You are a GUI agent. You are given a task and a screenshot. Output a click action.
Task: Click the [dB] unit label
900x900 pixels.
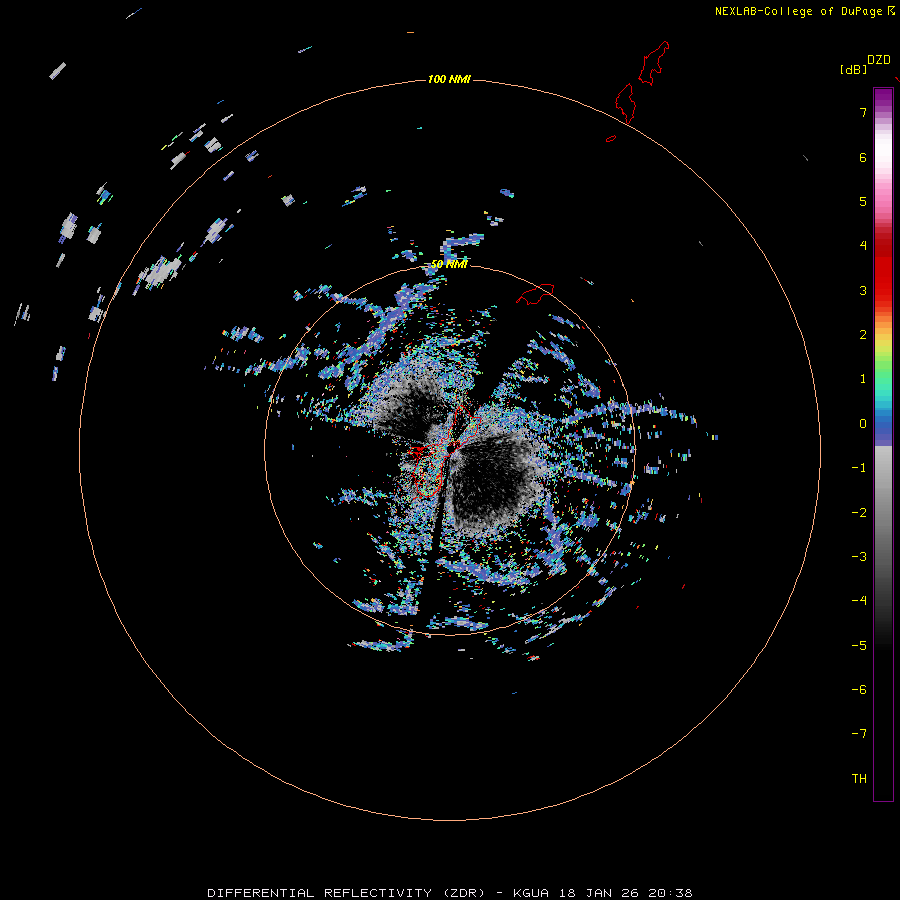pyautogui.click(x=853, y=69)
